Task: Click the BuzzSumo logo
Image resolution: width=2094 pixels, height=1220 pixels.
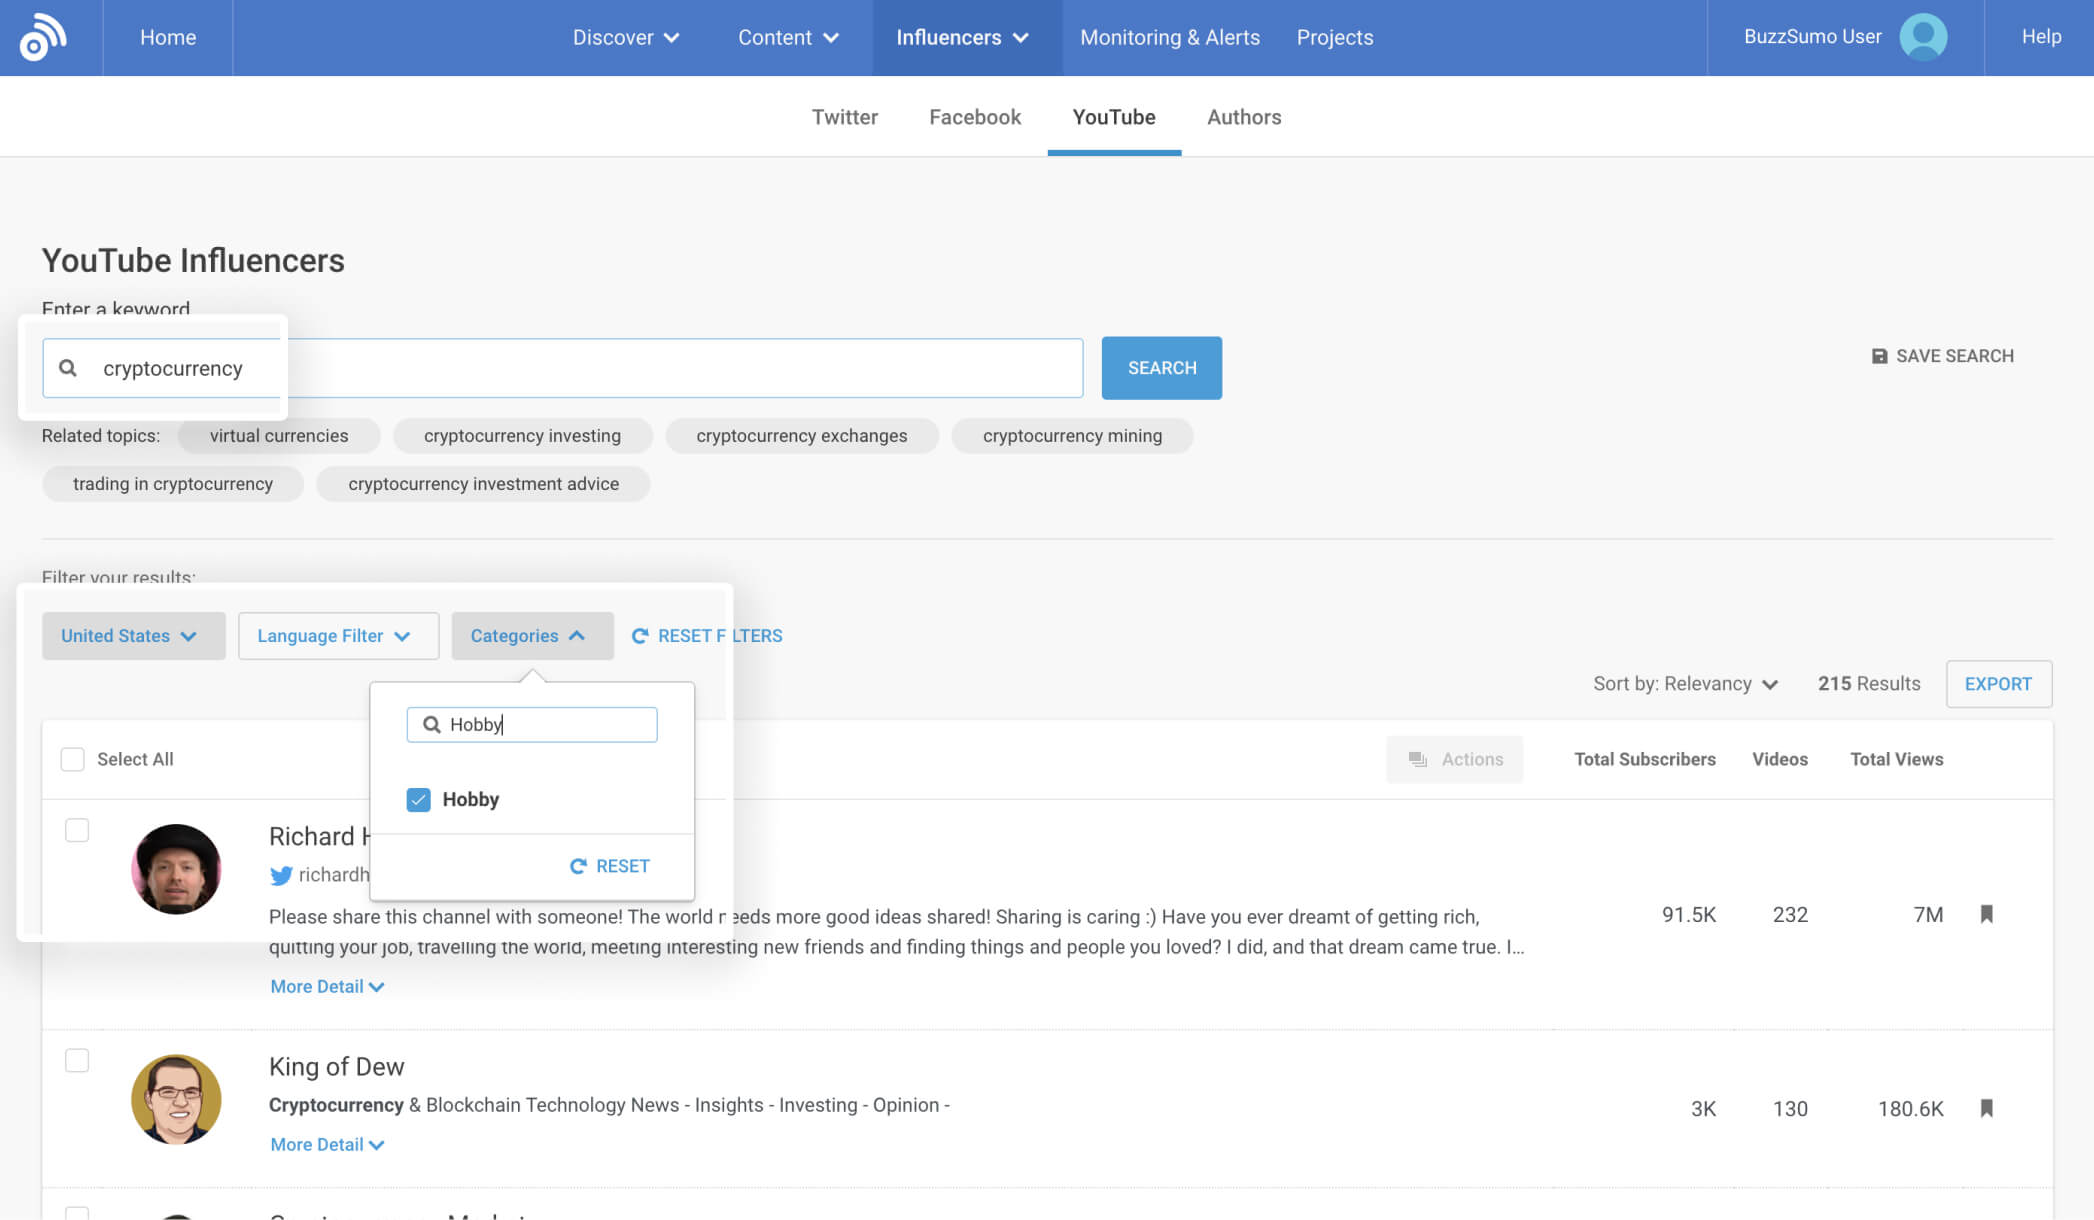Action: [x=41, y=35]
